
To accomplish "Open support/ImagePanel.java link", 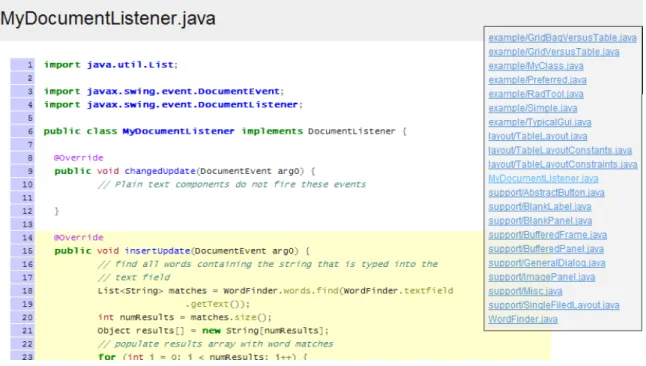I will tap(542, 277).
